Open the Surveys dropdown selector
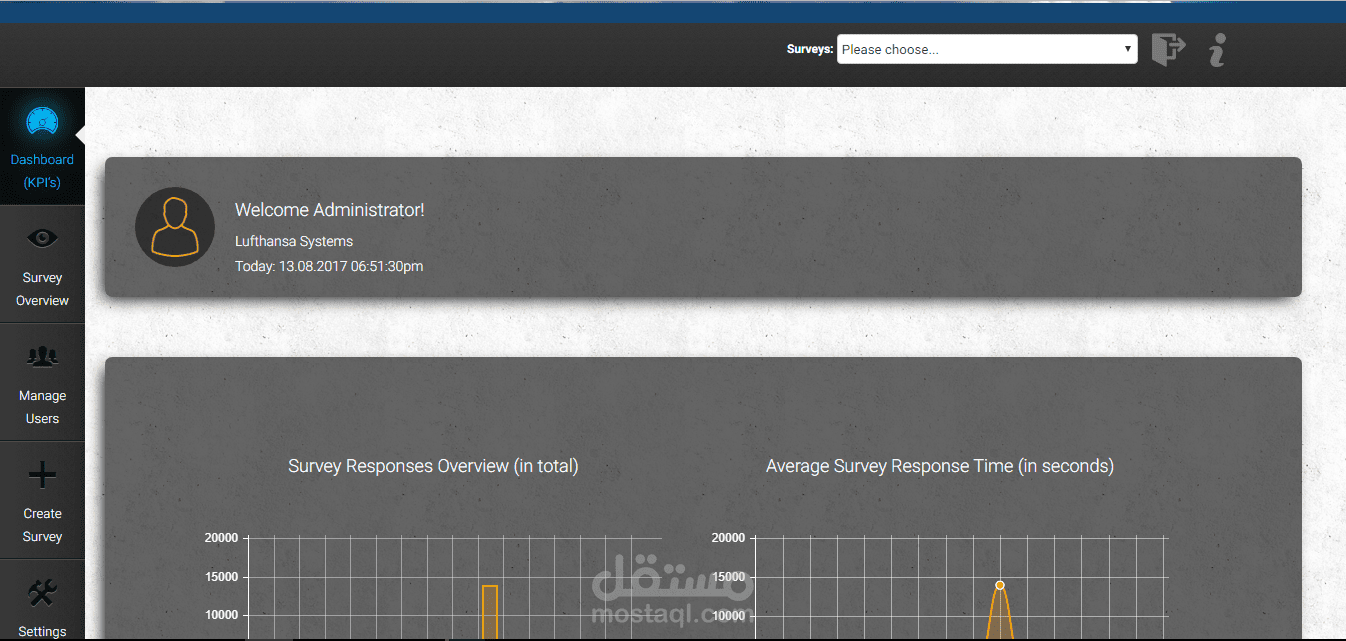1346x641 pixels. click(987, 49)
